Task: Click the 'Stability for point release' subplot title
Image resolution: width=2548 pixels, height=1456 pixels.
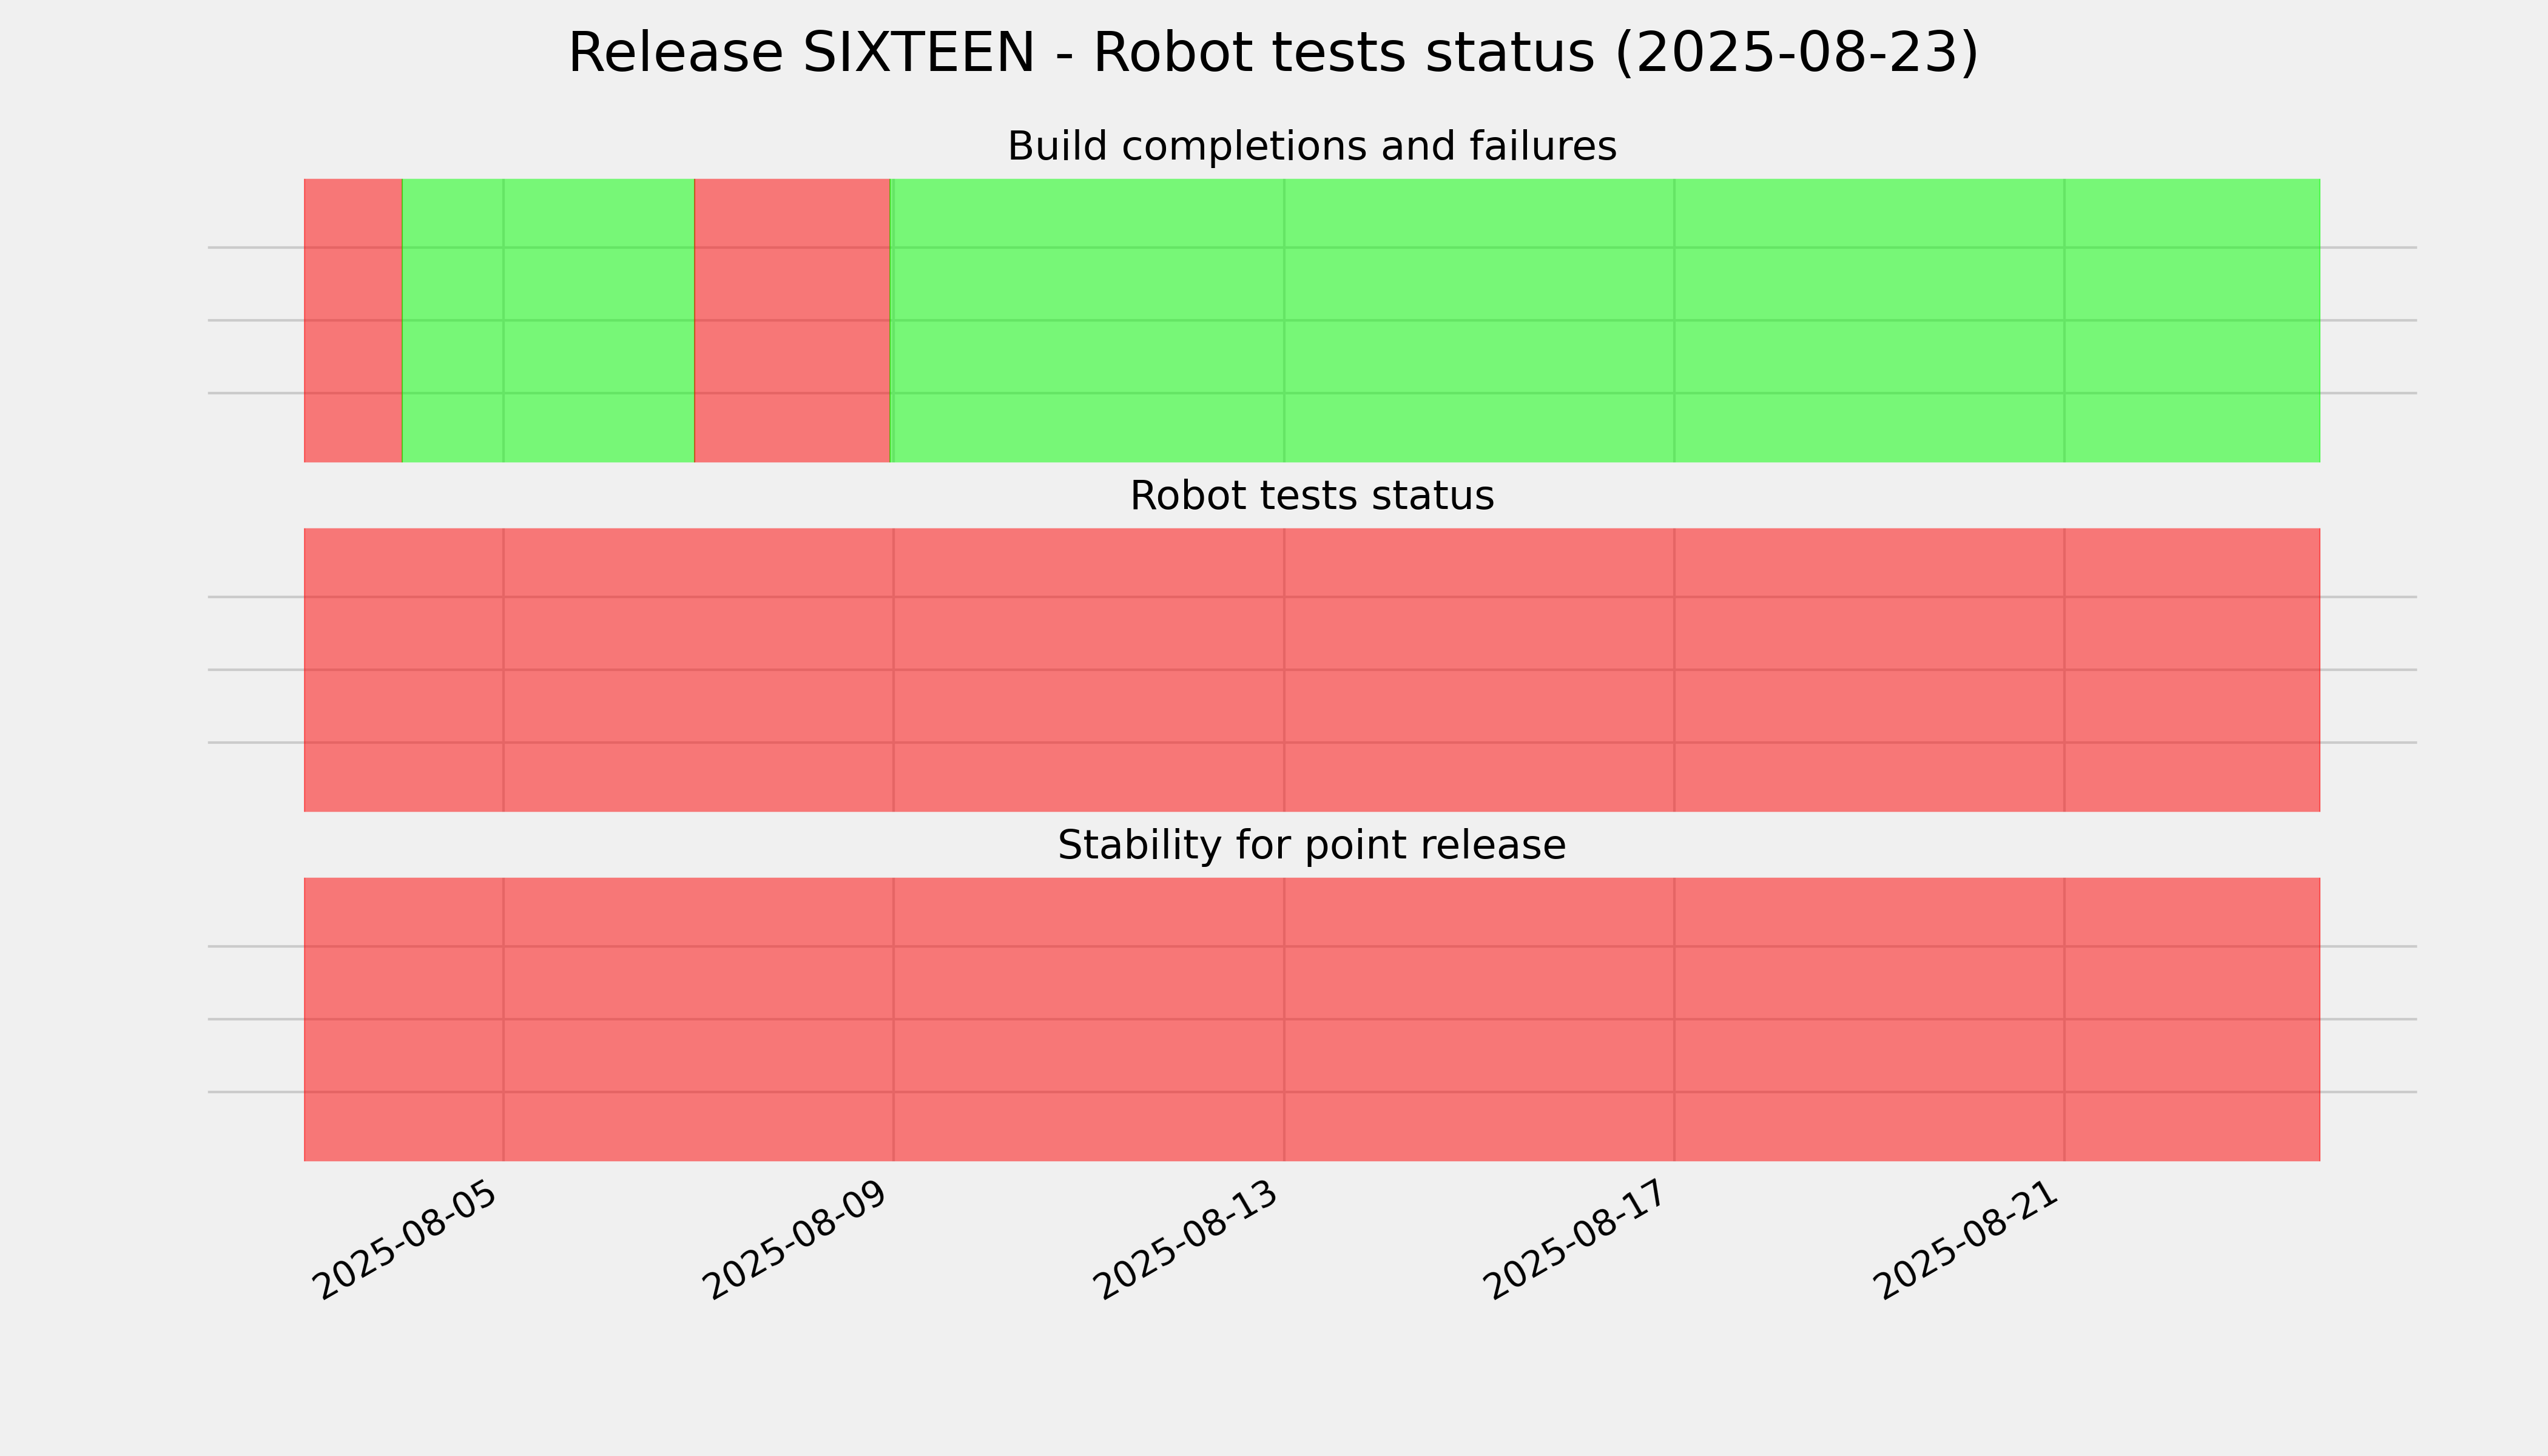Action: [x=1311, y=845]
